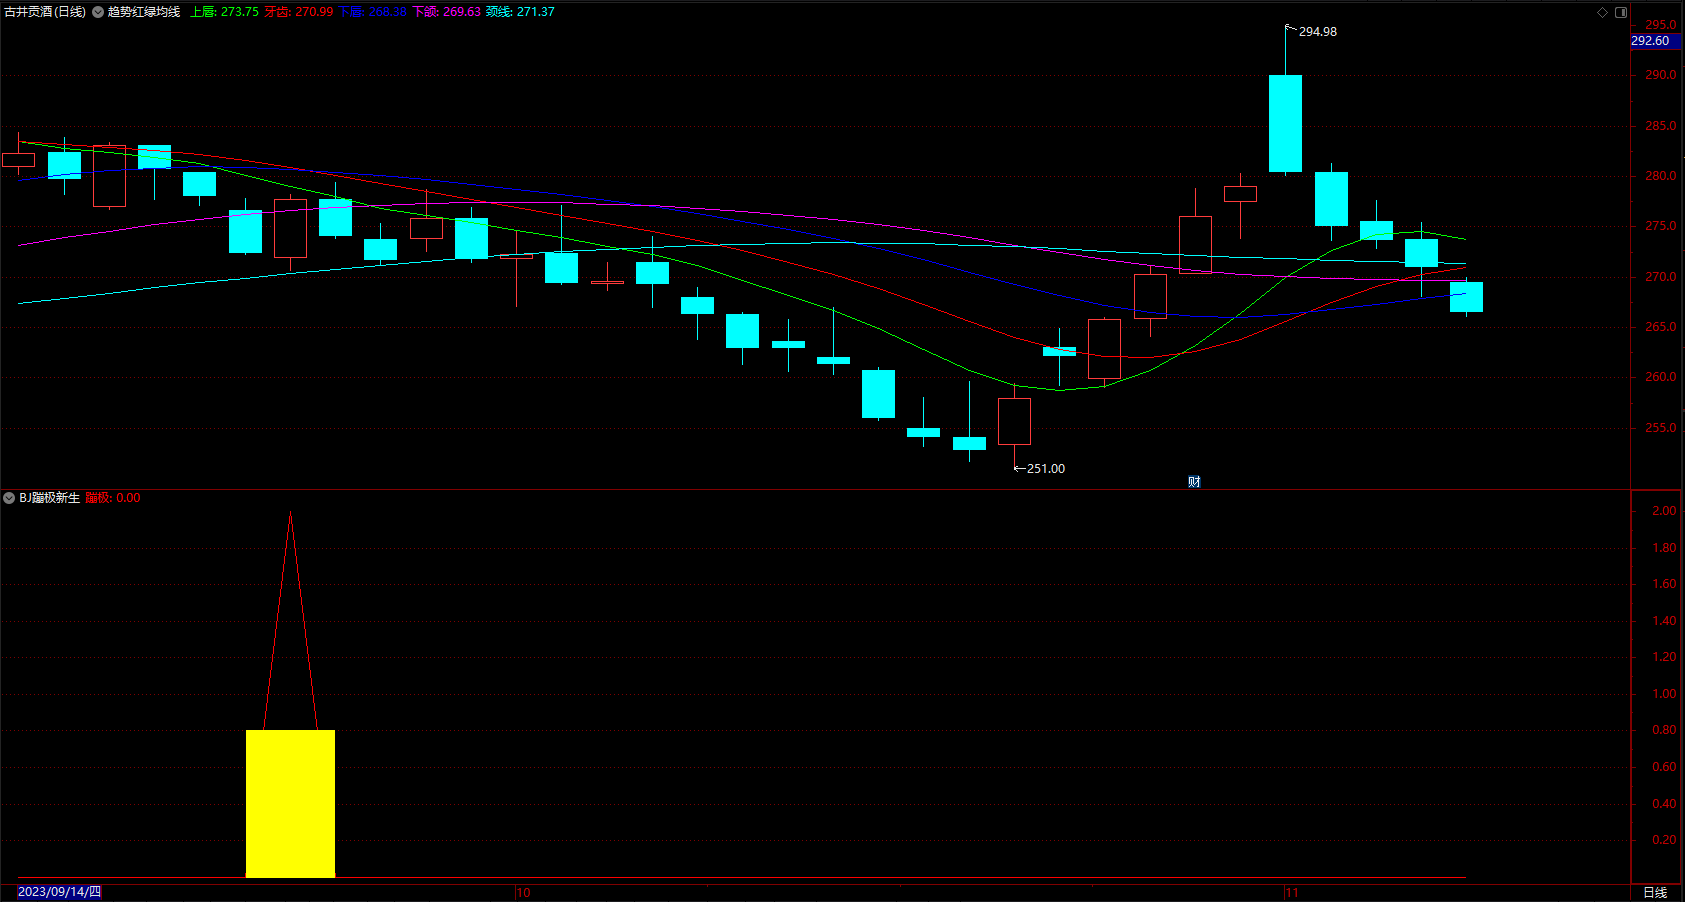
Task: Click the 294.98 high price annotation
Action: (x=1318, y=32)
